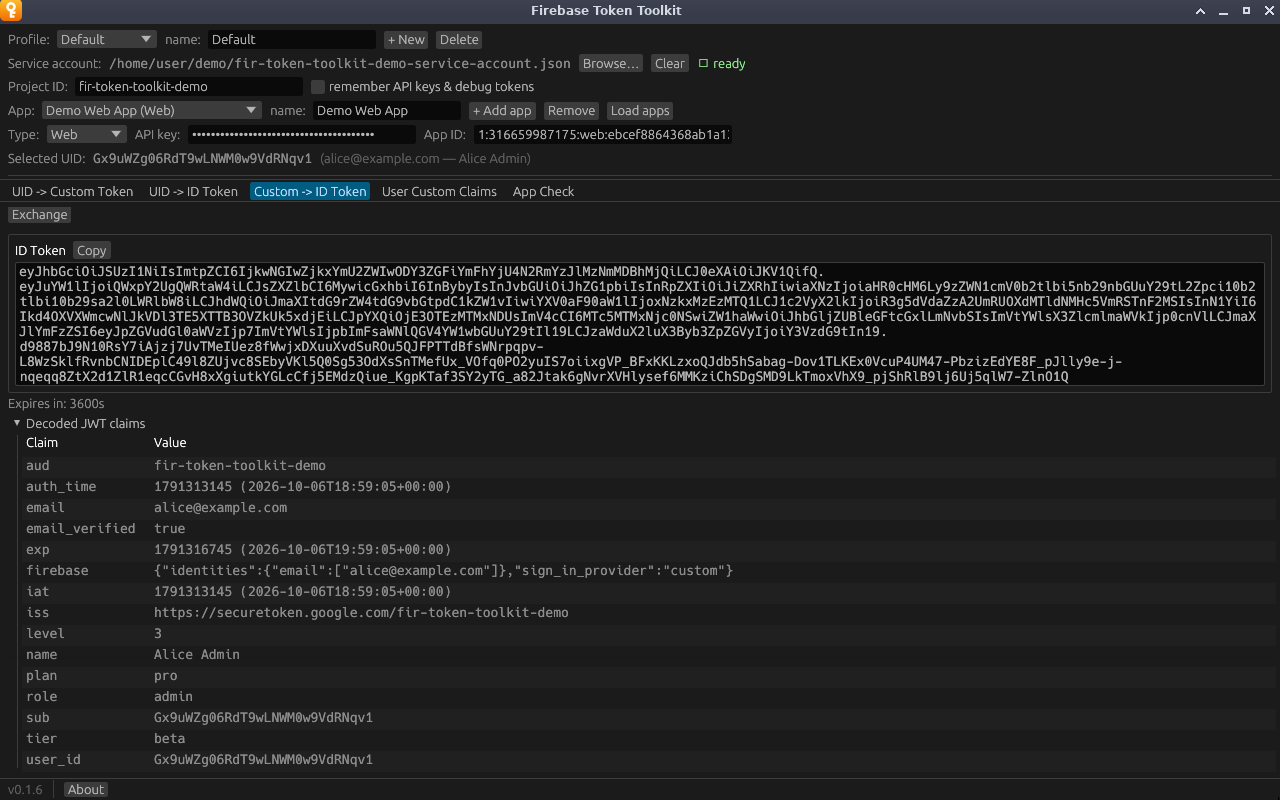
Task: Clear the service account path
Action: [670, 63]
